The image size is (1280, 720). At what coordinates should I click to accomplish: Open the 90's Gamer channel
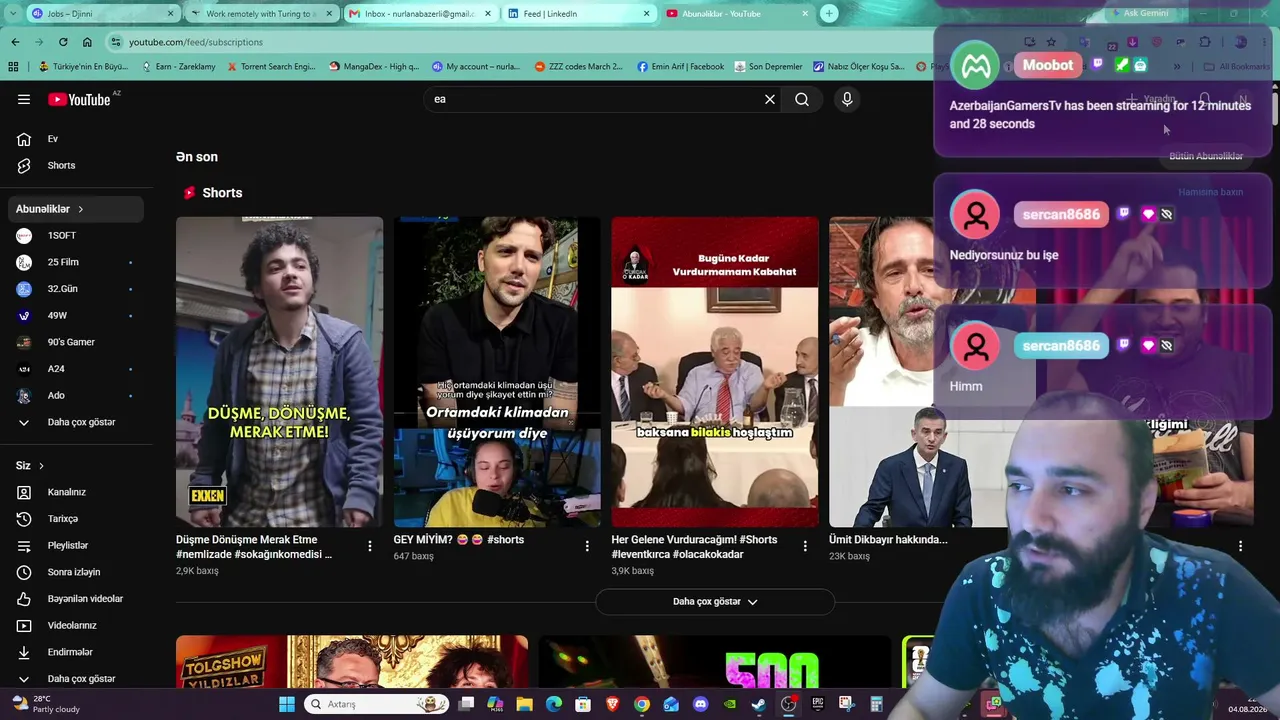pyautogui.click(x=76, y=342)
